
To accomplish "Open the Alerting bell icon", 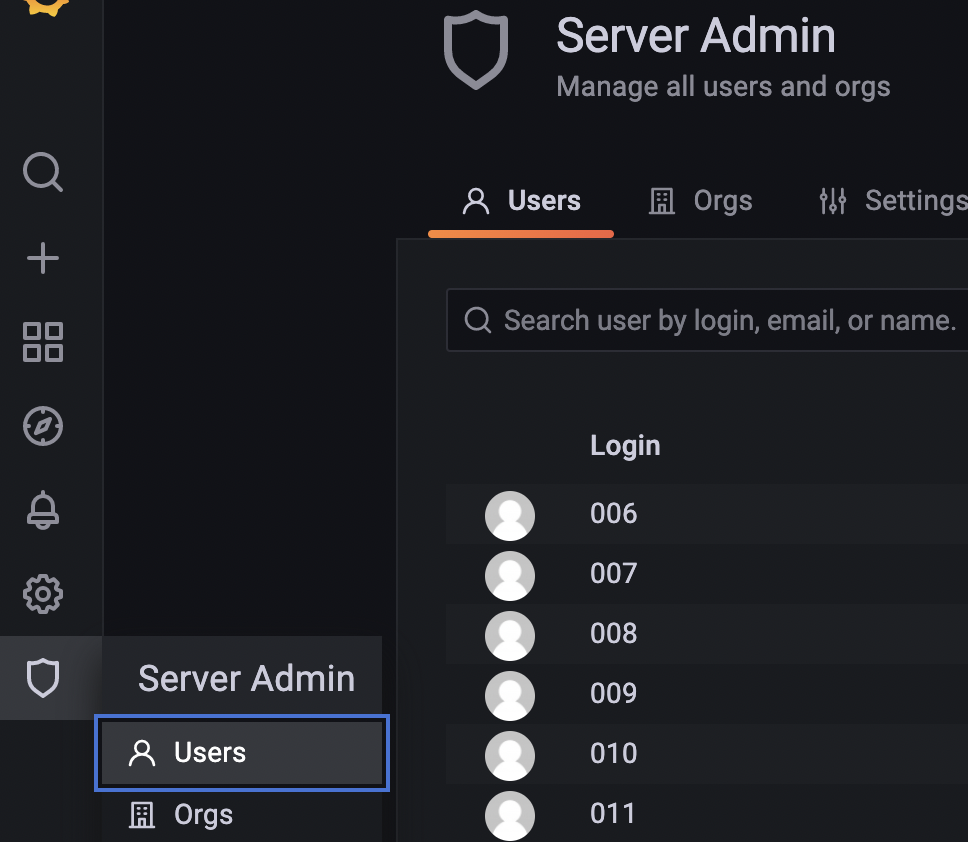I will 42,509.
